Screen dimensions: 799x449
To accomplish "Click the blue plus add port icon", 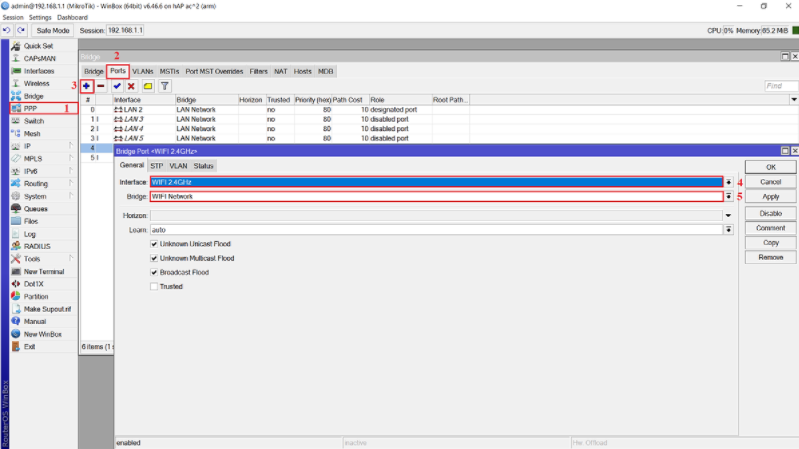I will pyautogui.click(x=87, y=87).
